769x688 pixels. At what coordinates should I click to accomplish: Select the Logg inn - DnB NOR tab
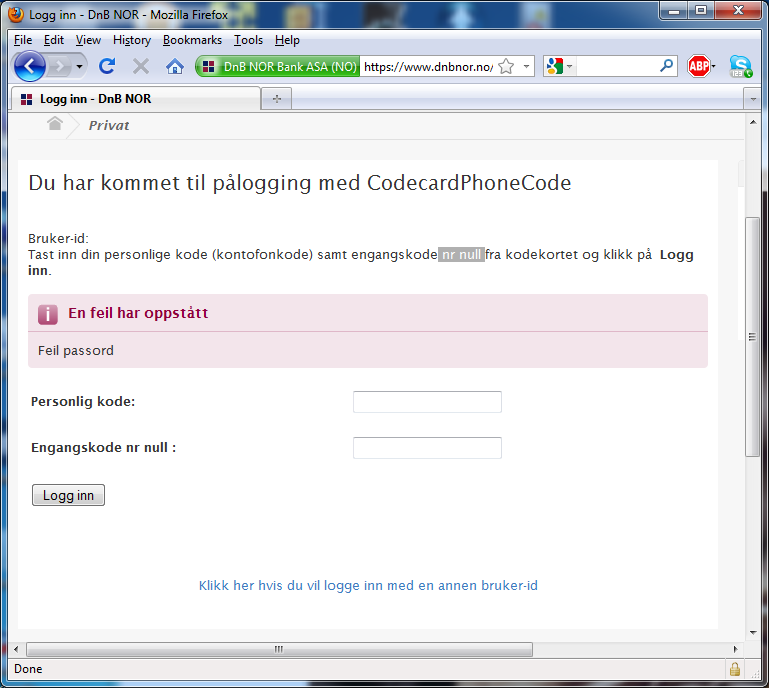135,99
